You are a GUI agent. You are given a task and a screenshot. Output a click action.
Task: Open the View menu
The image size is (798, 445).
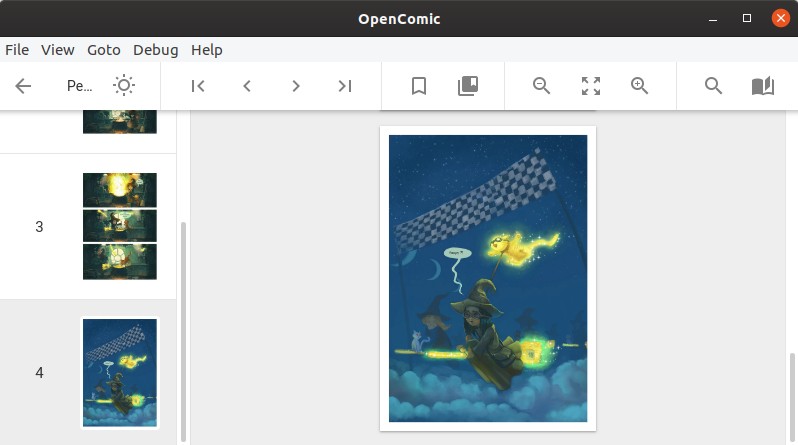pyautogui.click(x=58, y=50)
